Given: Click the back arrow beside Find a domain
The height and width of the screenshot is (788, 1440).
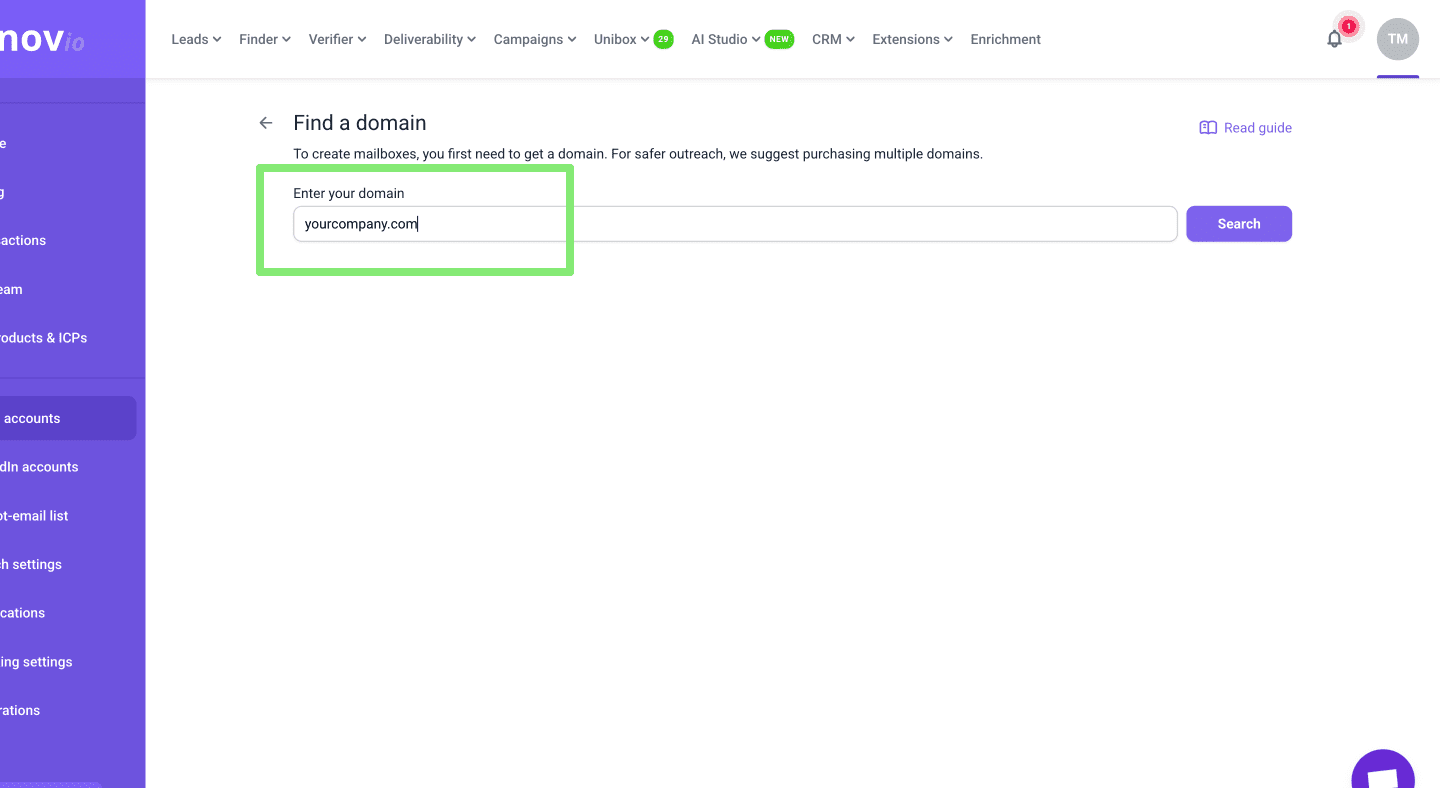Looking at the screenshot, I should tap(266, 123).
